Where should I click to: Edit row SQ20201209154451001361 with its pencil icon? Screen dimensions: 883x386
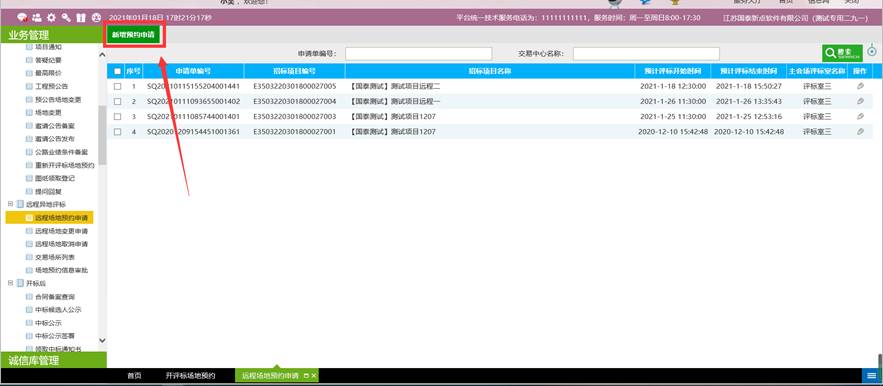(860, 131)
